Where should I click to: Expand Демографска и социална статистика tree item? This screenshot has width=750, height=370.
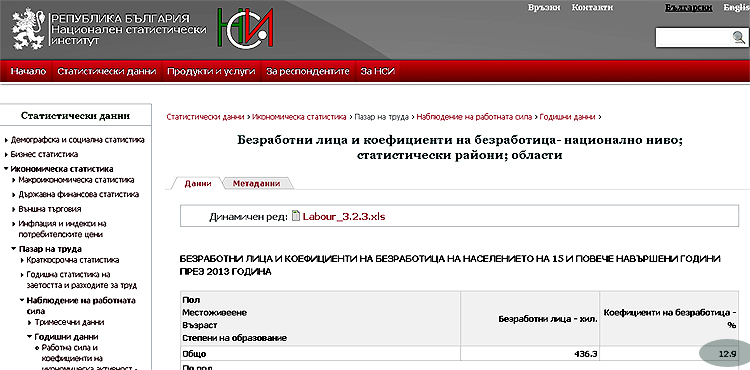77,140
